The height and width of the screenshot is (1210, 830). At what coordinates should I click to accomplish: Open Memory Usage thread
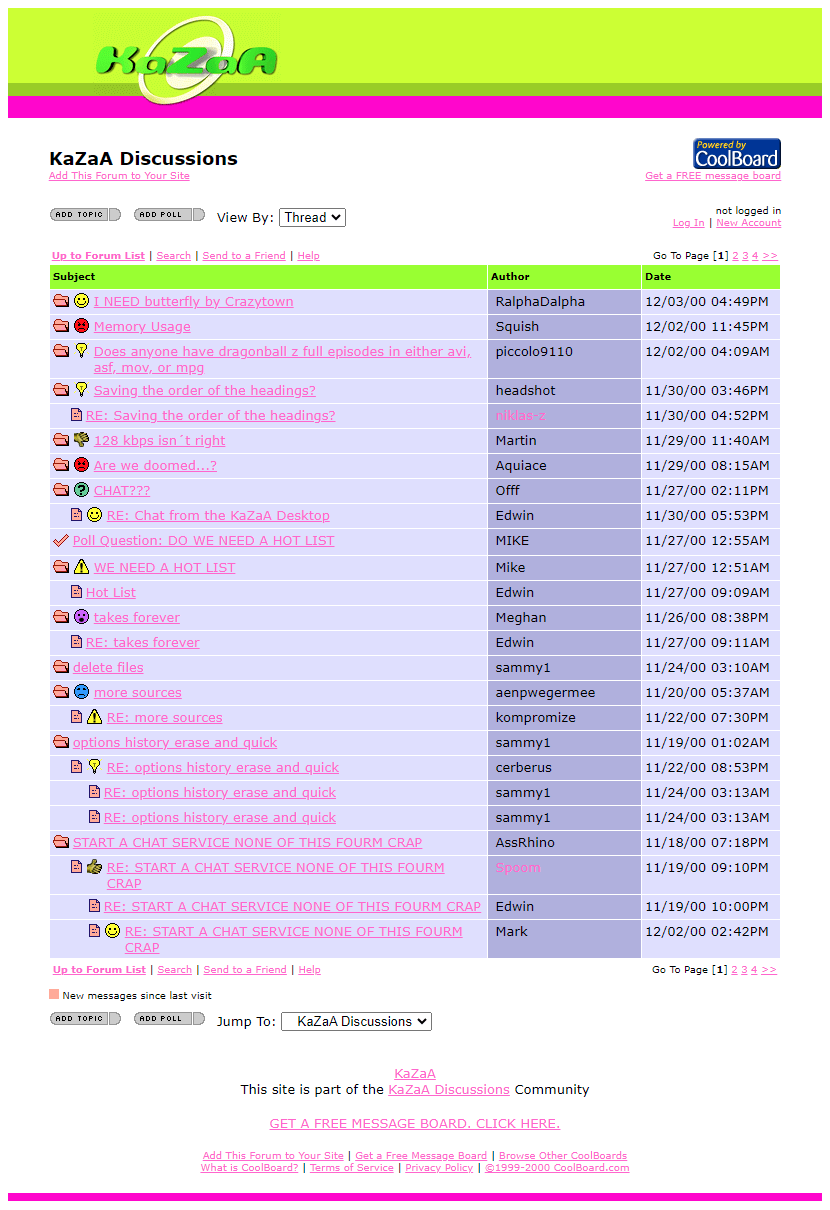142,326
